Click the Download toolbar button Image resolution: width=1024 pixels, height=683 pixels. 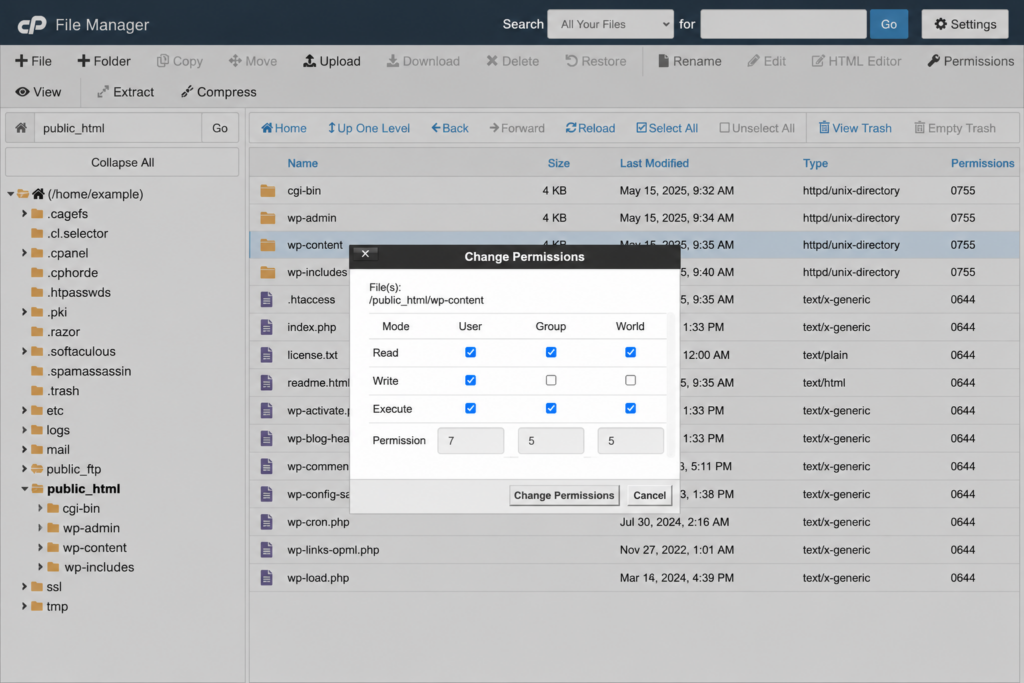point(423,61)
